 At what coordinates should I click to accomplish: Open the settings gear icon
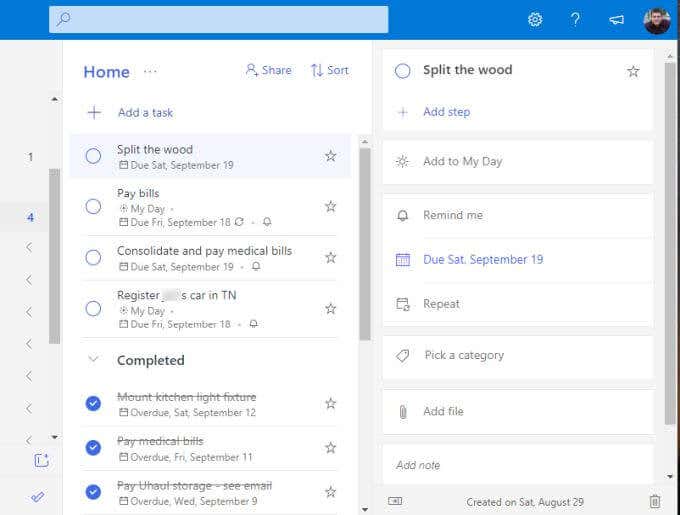point(535,20)
